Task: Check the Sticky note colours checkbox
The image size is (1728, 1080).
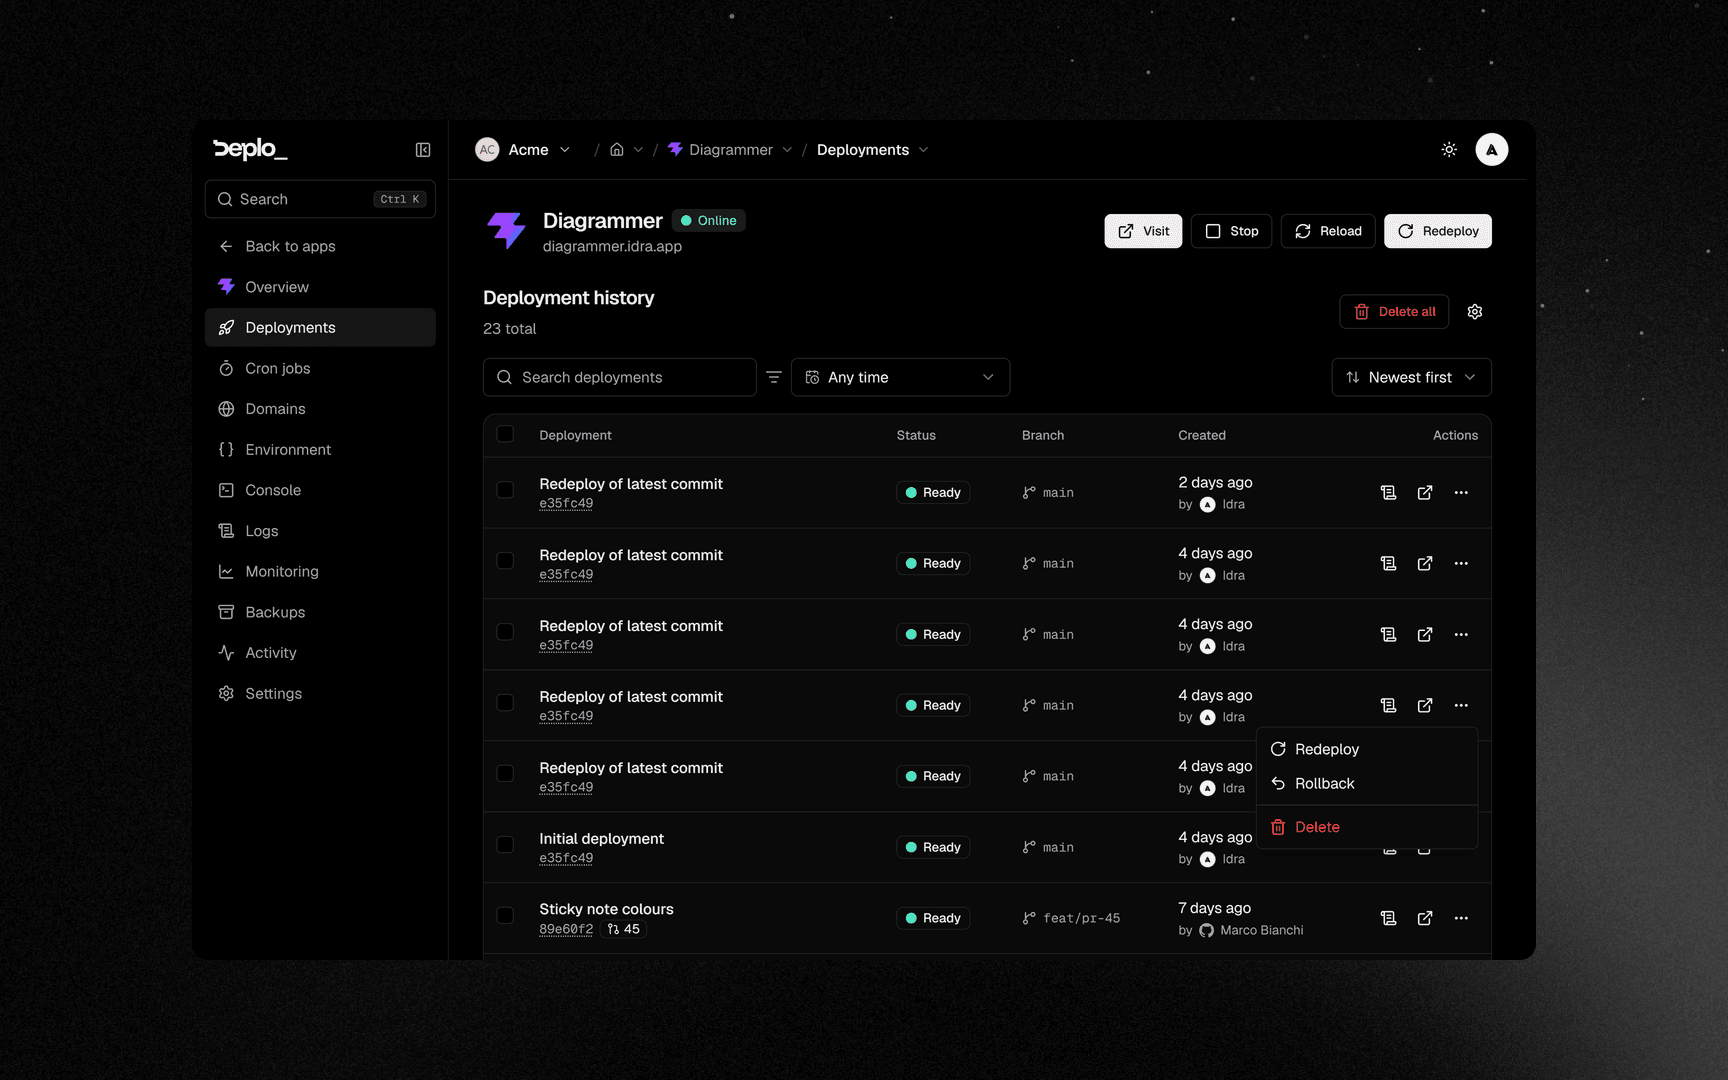Action: point(505,916)
